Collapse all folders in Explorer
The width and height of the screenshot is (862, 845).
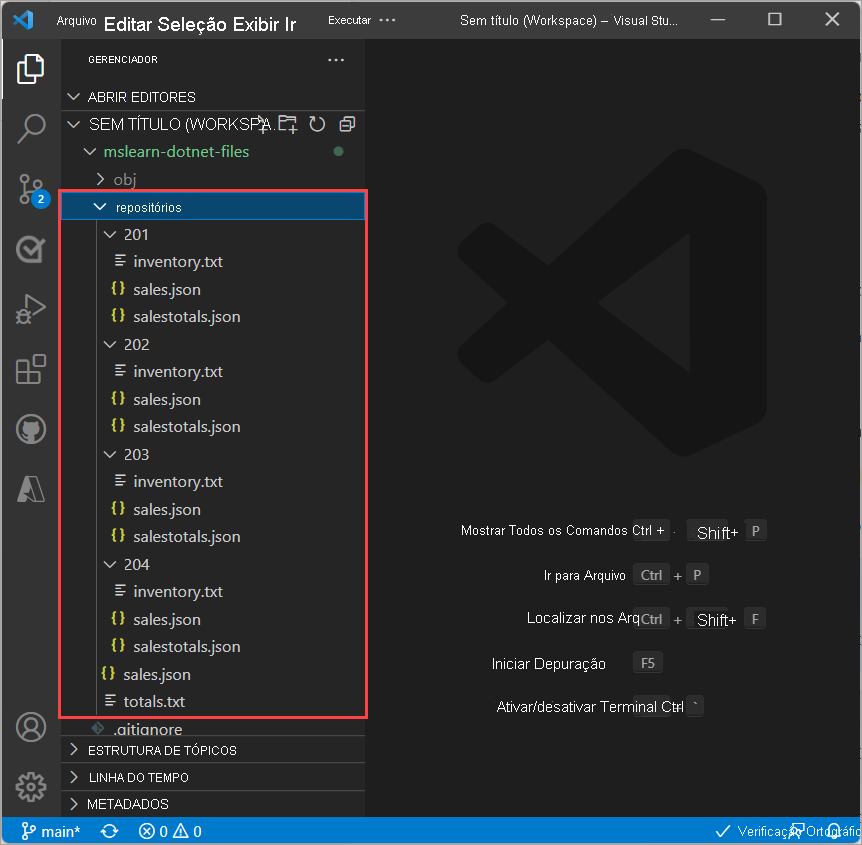tap(347, 124)
